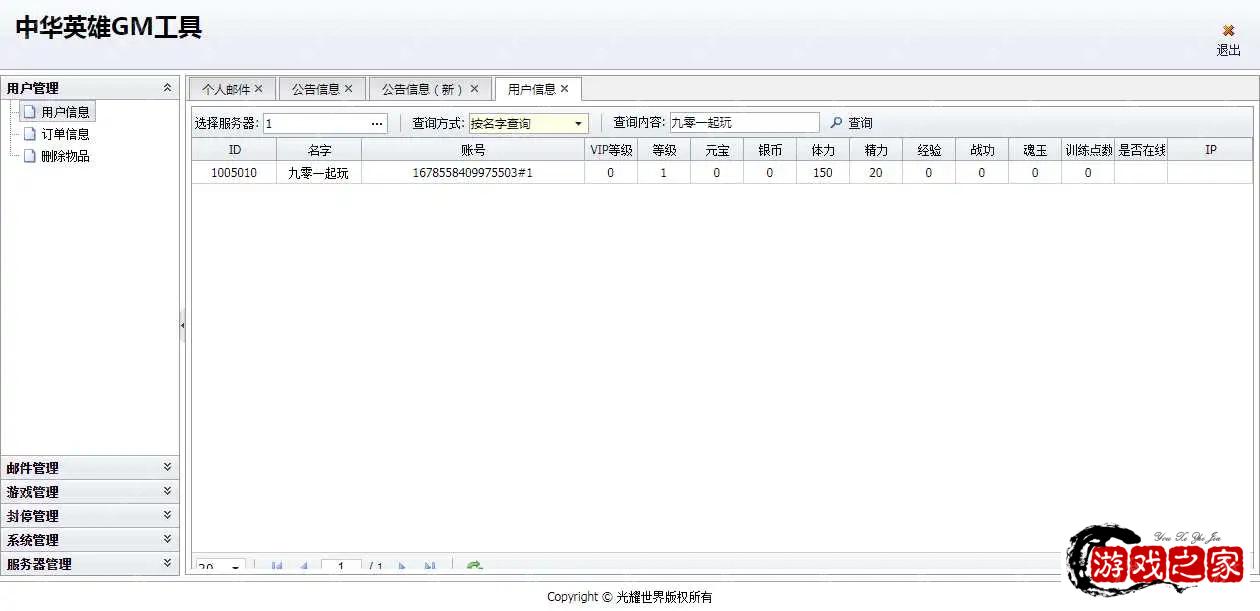Click the green refresh icon in pager
The height and width of the screenshot is (611, 1260).
(x=475, y=566)
